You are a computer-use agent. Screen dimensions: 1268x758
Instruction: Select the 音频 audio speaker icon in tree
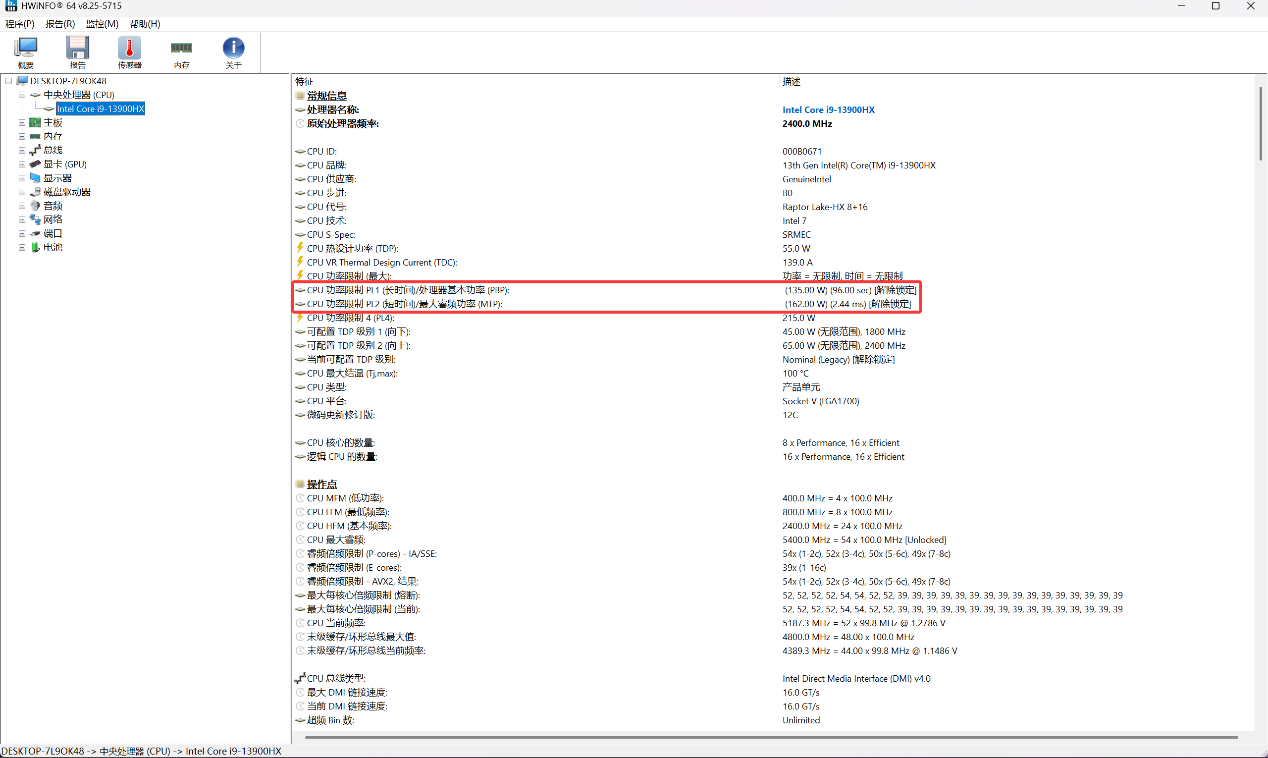point(35,205)
